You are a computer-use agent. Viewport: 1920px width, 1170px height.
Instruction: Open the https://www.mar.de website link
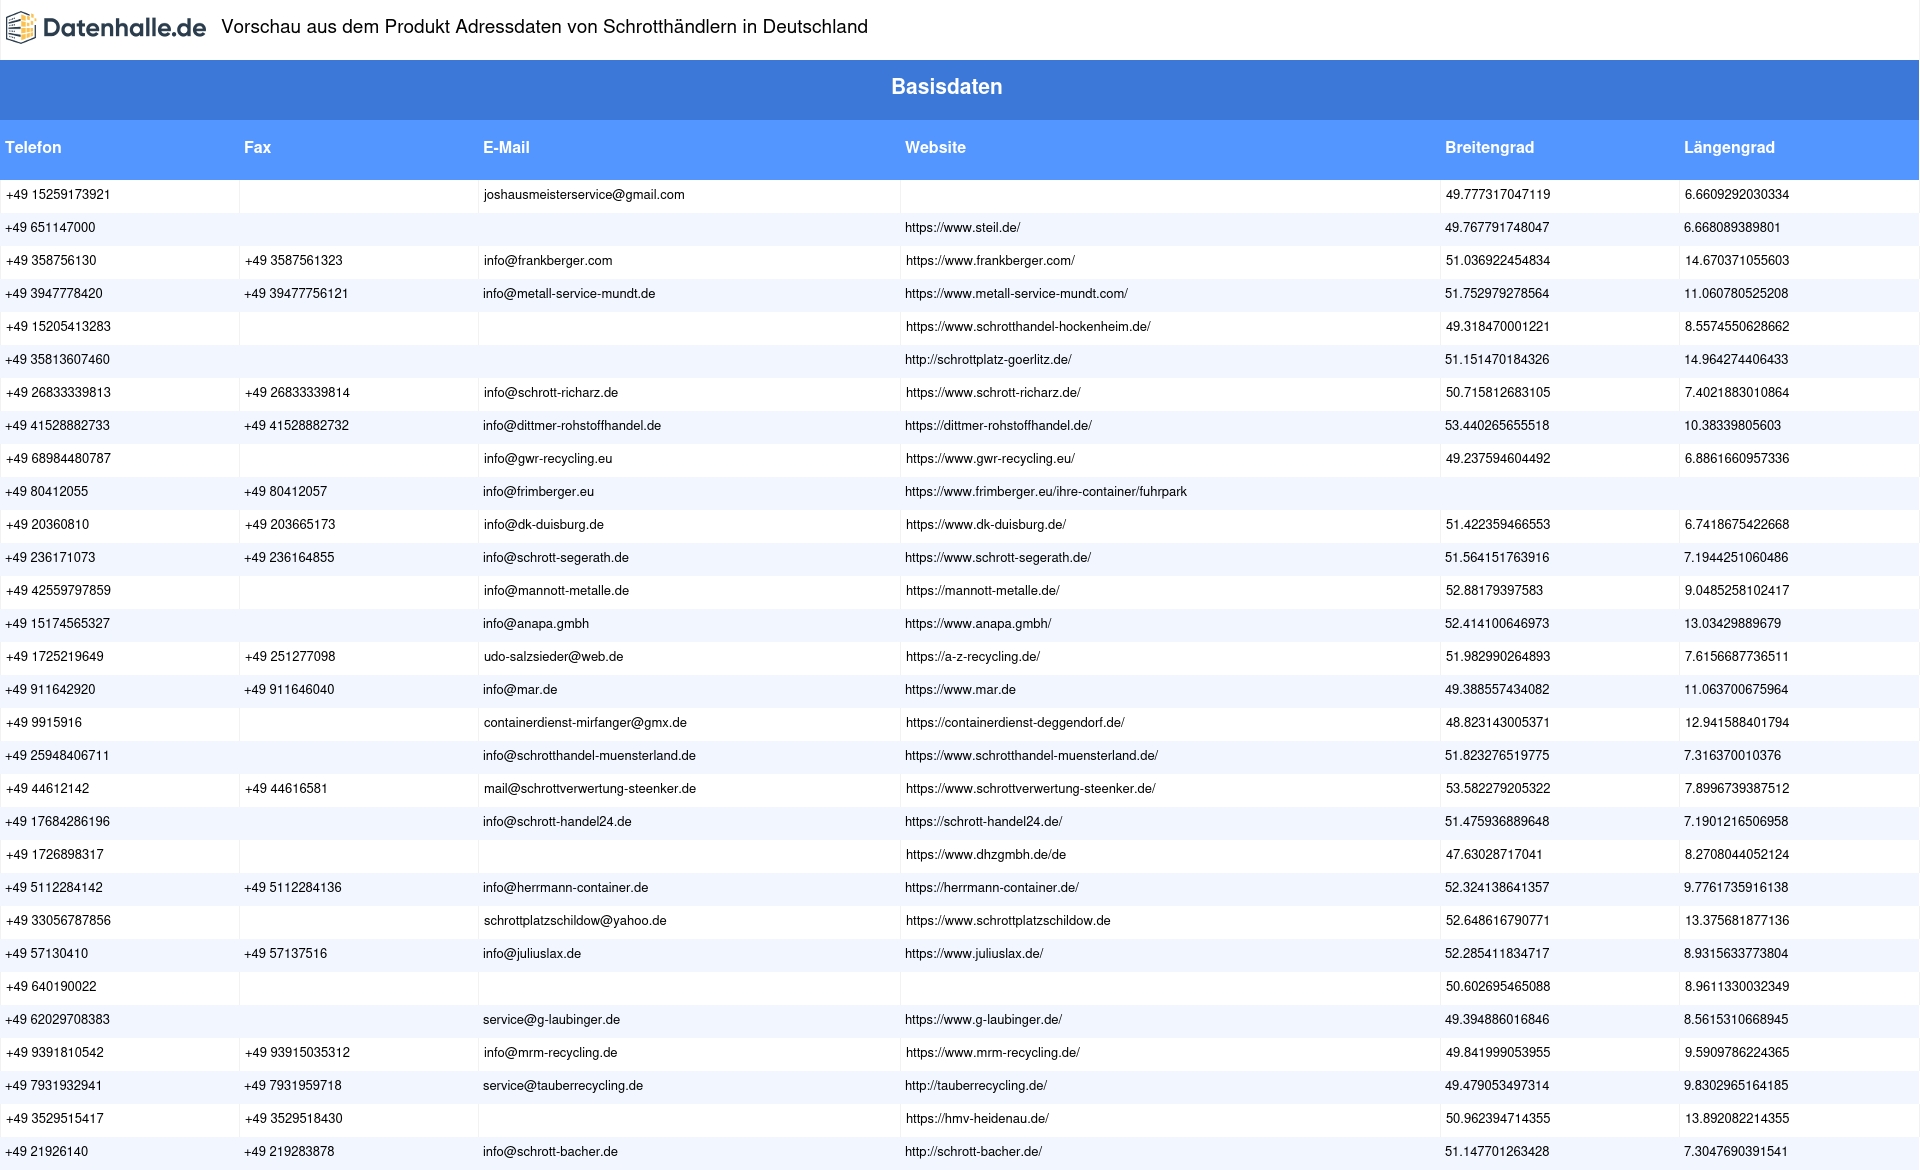960,690
